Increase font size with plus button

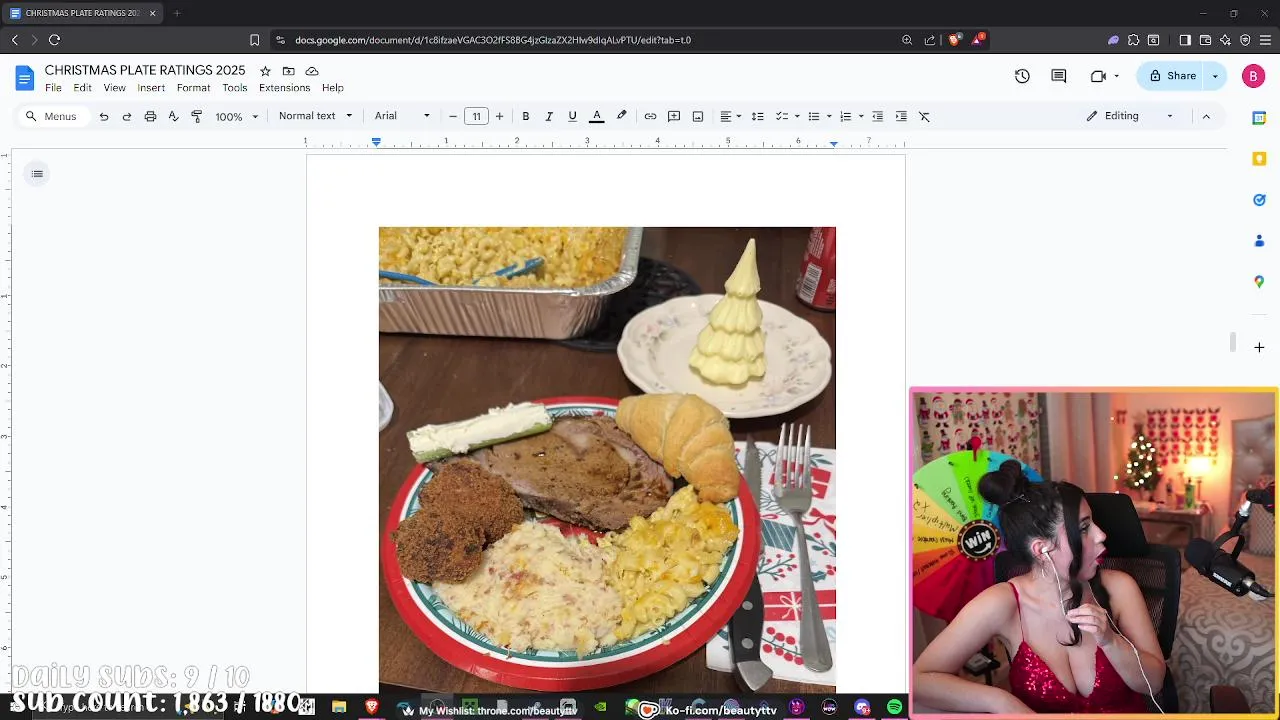[499, 116]
